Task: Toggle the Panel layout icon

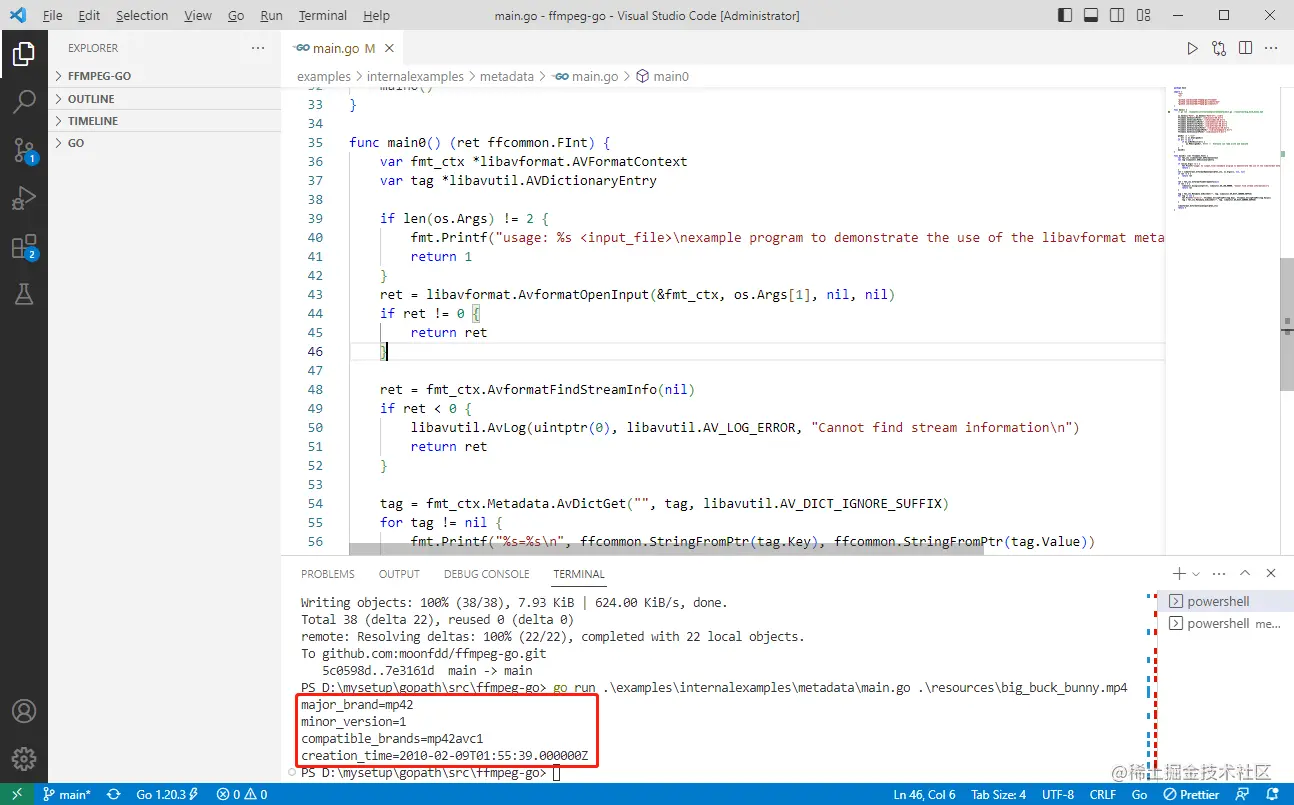Action: (1091, 16)
